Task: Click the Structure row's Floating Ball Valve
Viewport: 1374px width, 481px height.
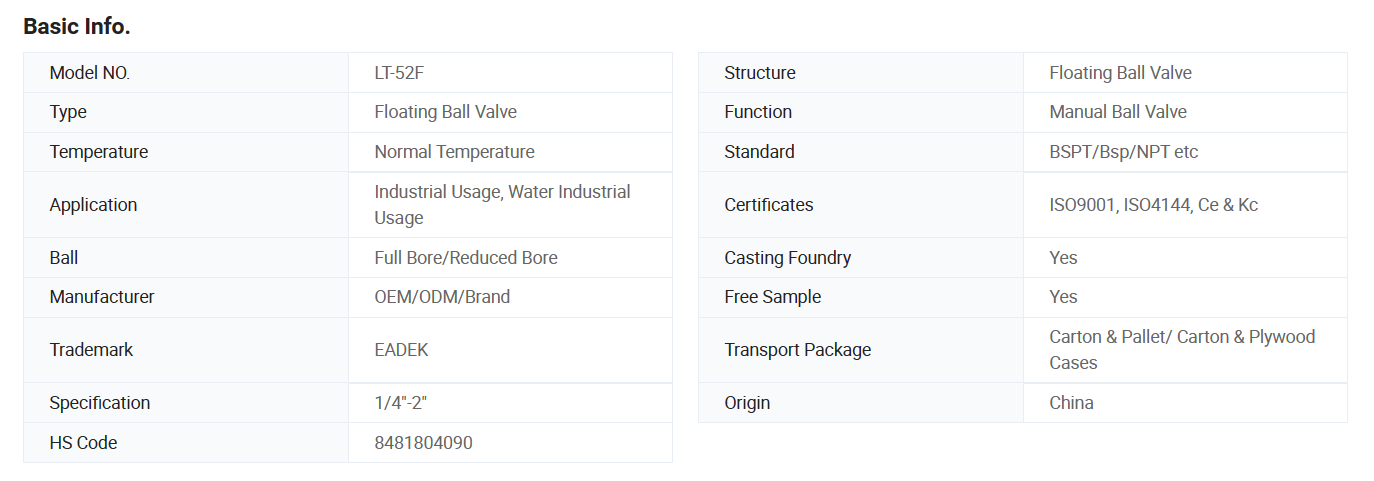Action: [x=1120, y=73]
